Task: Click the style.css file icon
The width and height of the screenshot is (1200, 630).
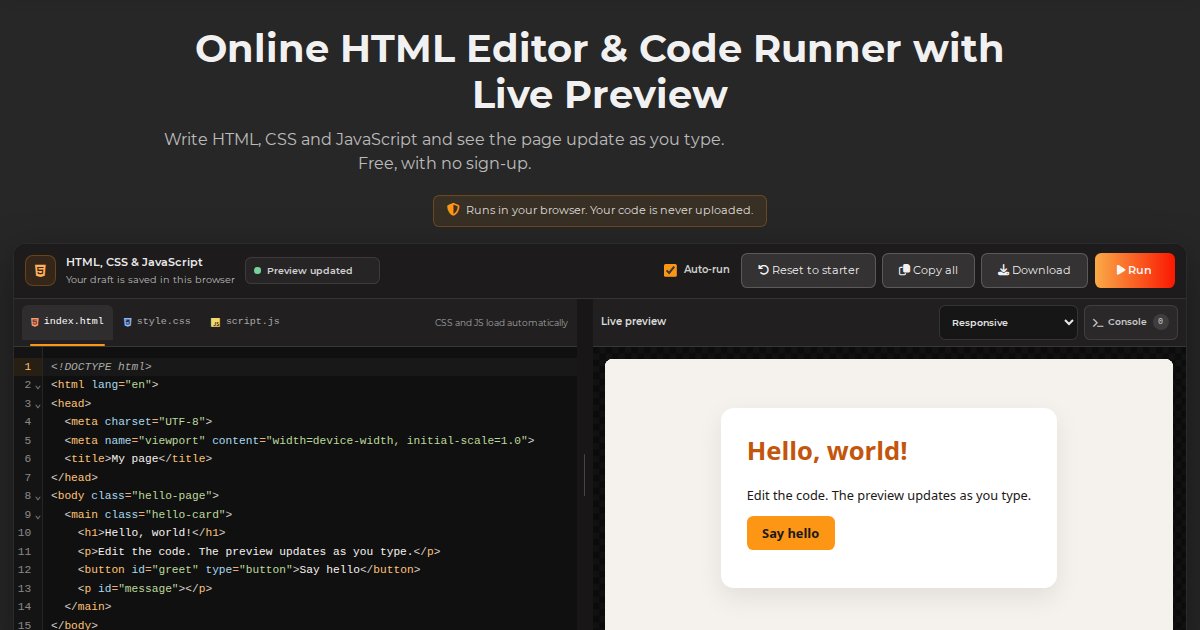Action: 128,322
